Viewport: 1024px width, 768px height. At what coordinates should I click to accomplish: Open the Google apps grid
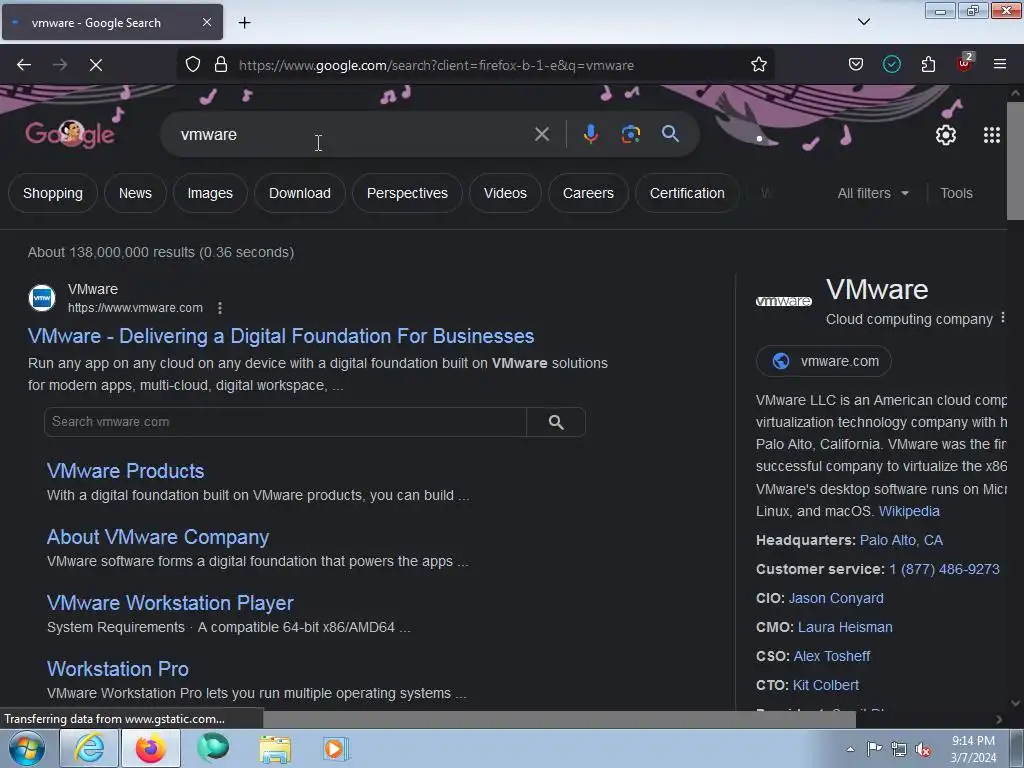991,135
